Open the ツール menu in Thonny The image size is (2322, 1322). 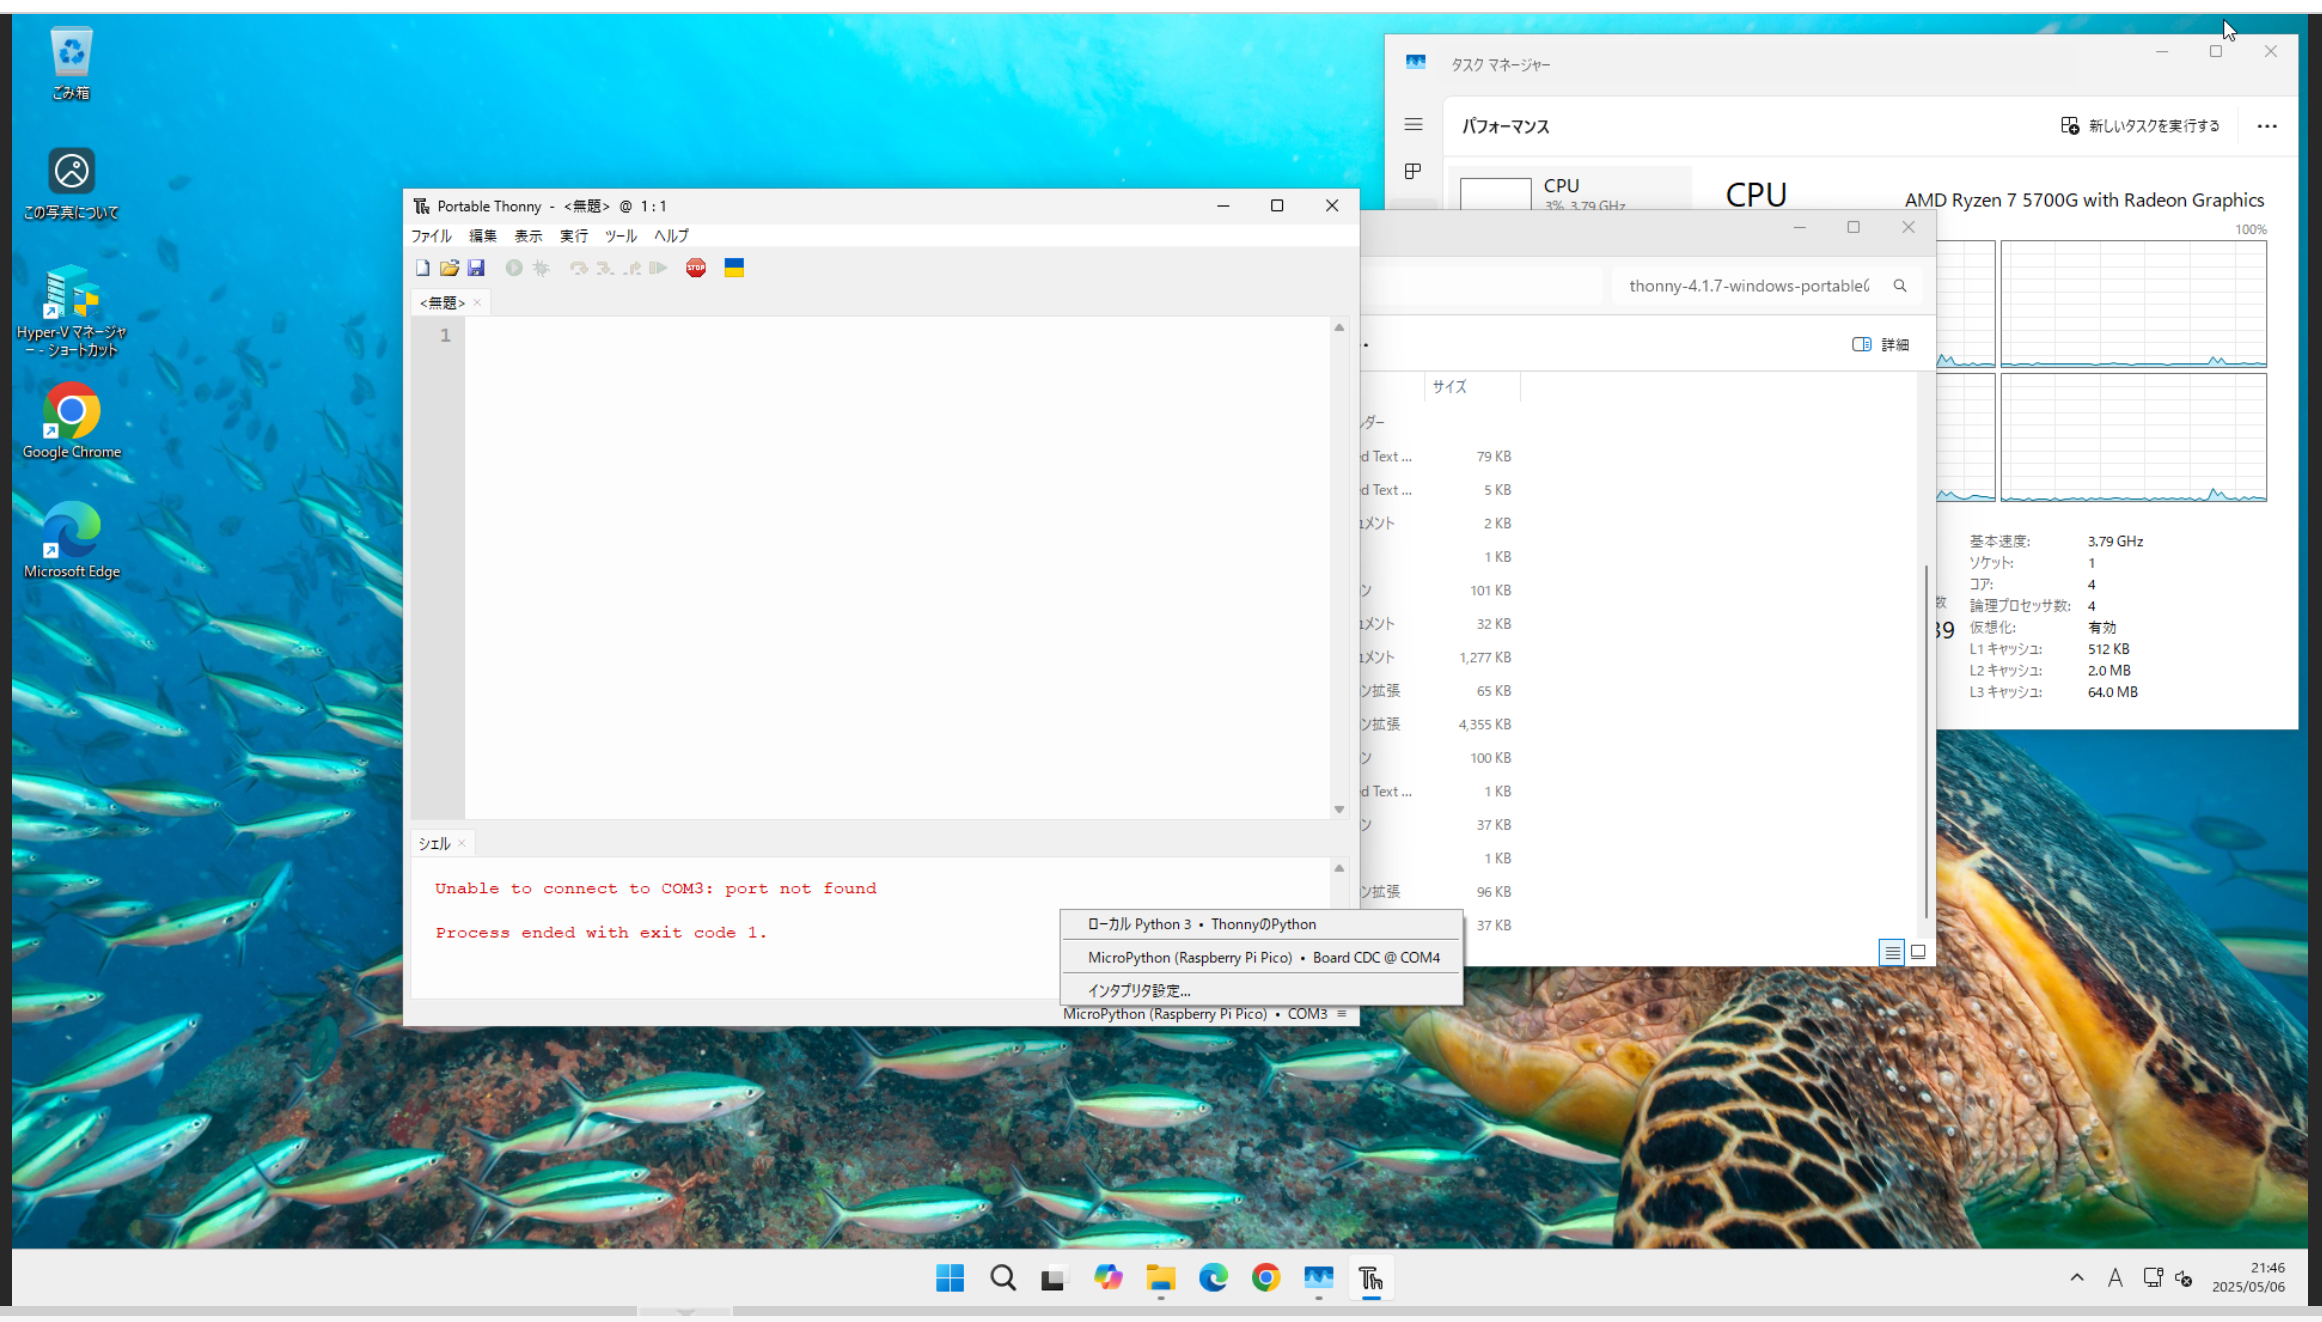pyautogui.click(x=620, y=236)
